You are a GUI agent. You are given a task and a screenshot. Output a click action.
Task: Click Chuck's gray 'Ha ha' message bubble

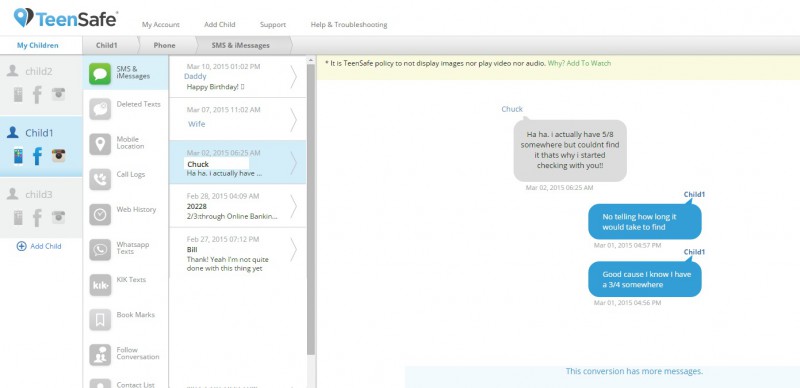[x=570, y=151]
